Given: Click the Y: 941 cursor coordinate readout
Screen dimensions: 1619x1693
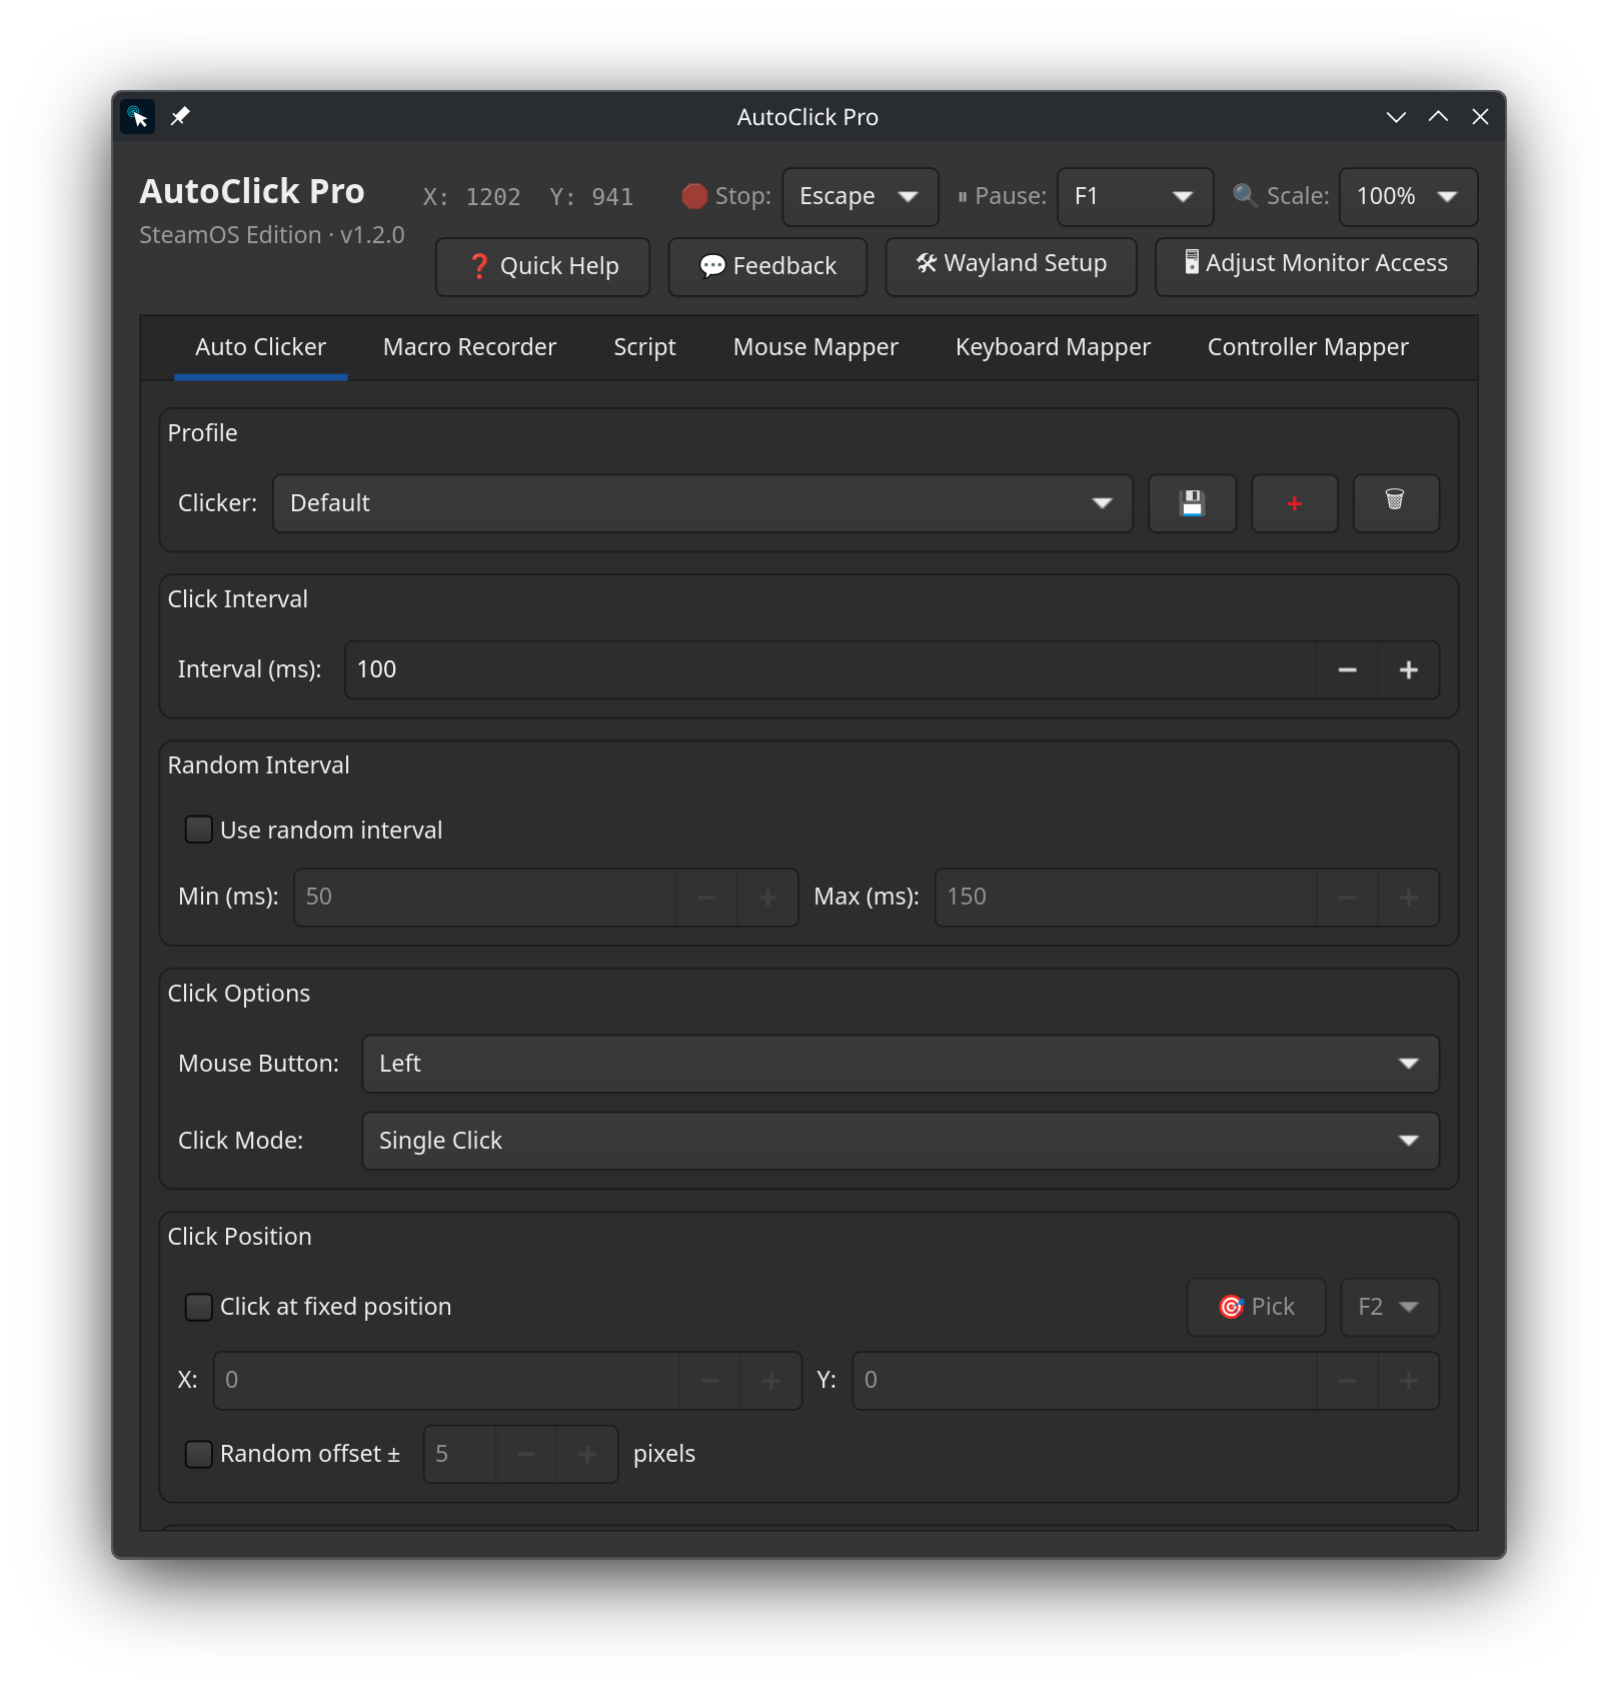Looking at the screenshot, I should 591,197.
